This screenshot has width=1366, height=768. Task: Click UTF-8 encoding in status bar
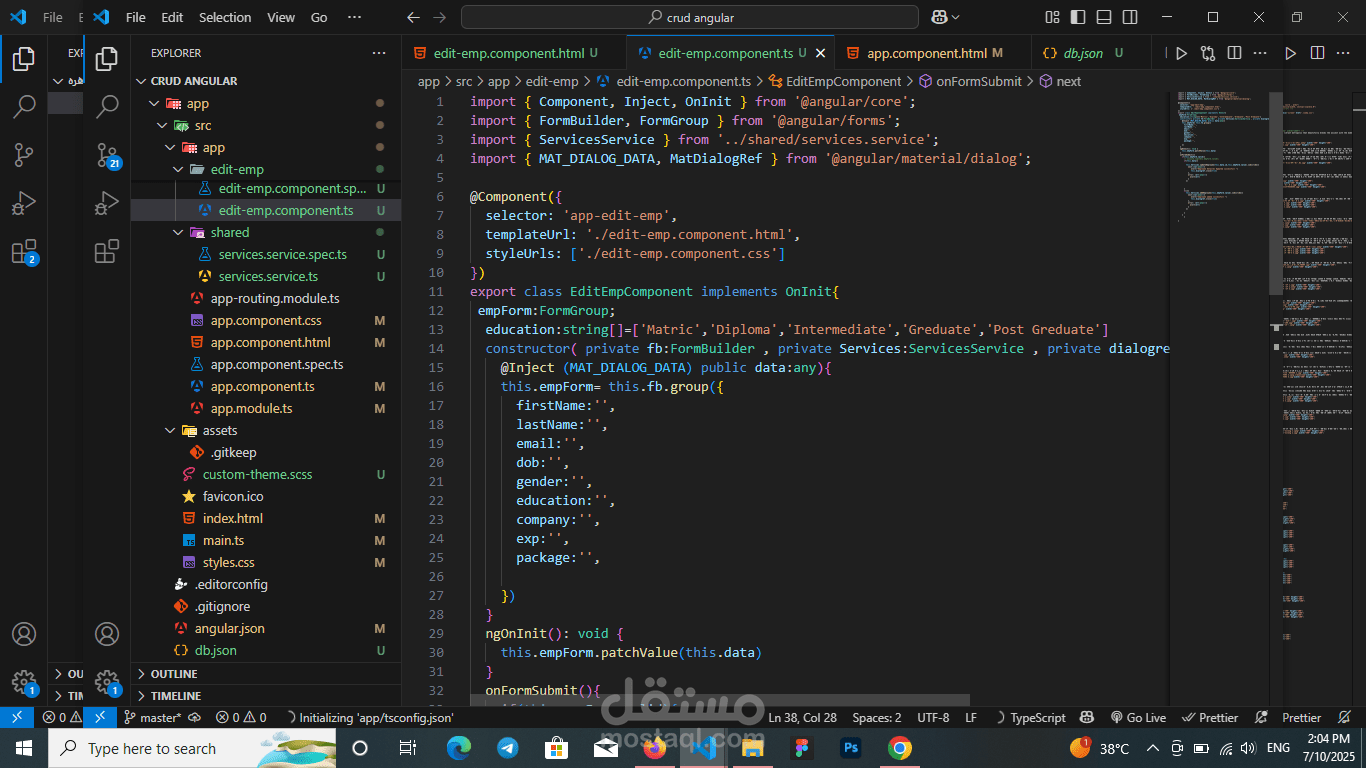[x=933, y=717]
